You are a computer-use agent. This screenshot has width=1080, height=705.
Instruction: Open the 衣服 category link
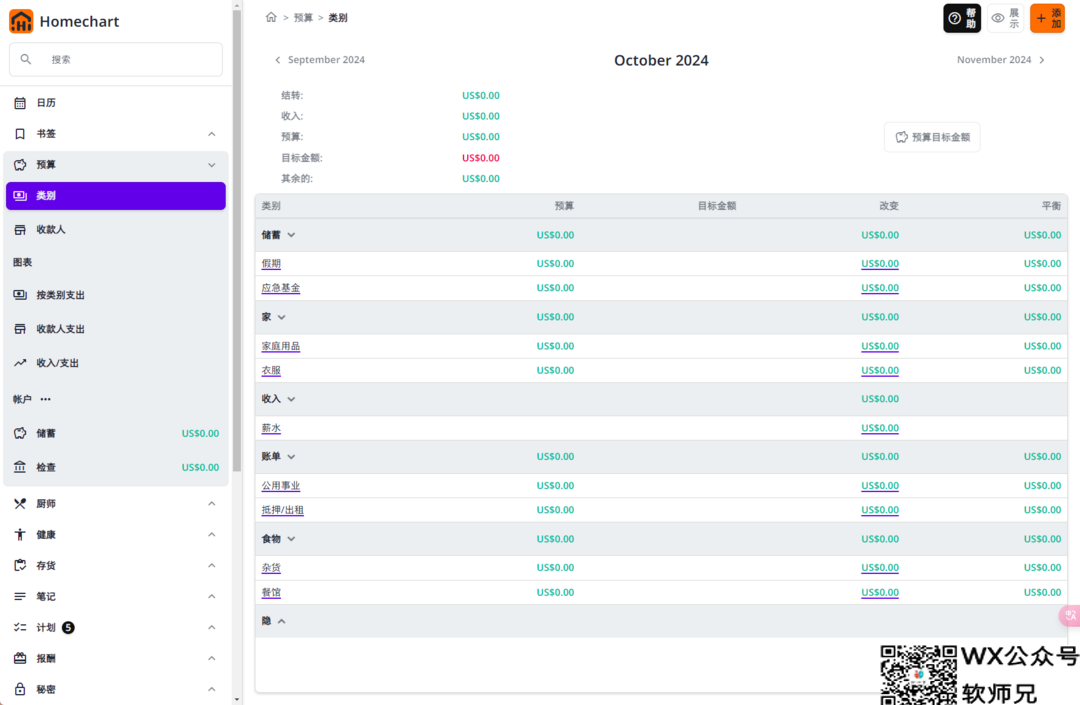[x=271, y=370]
